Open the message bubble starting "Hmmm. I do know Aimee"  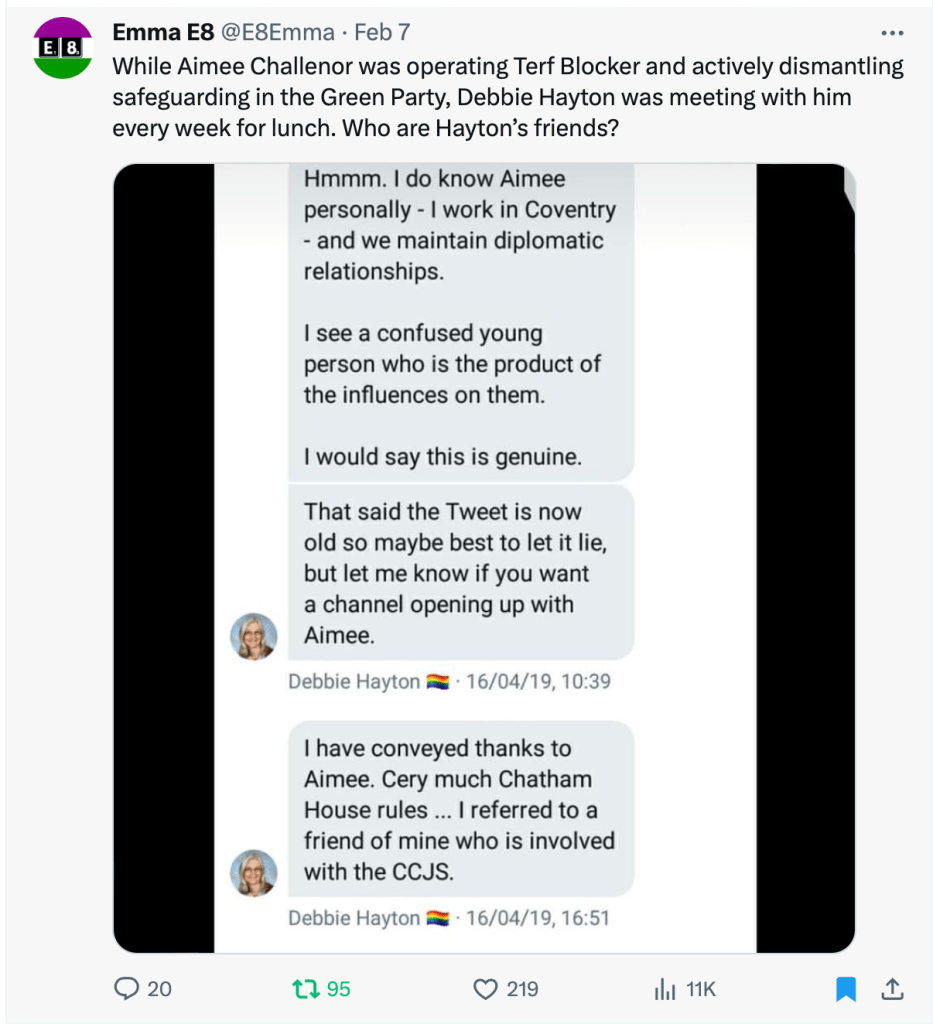(460, 320)
